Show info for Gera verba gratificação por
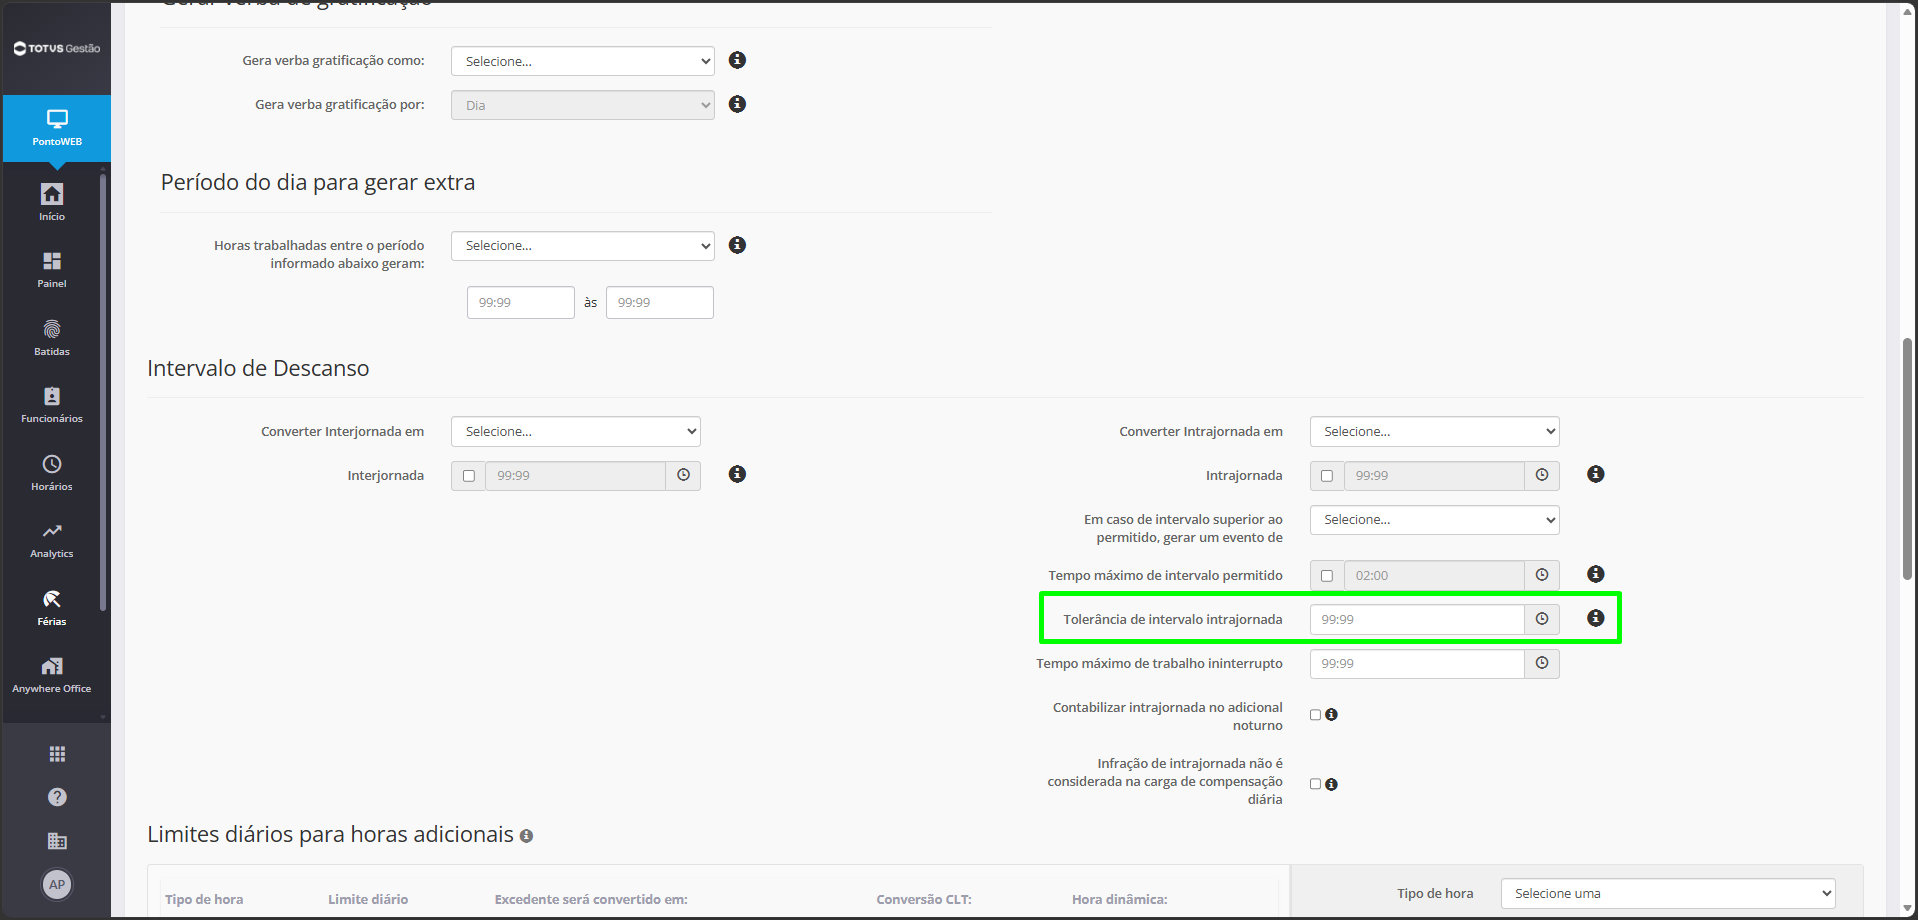 737,104
